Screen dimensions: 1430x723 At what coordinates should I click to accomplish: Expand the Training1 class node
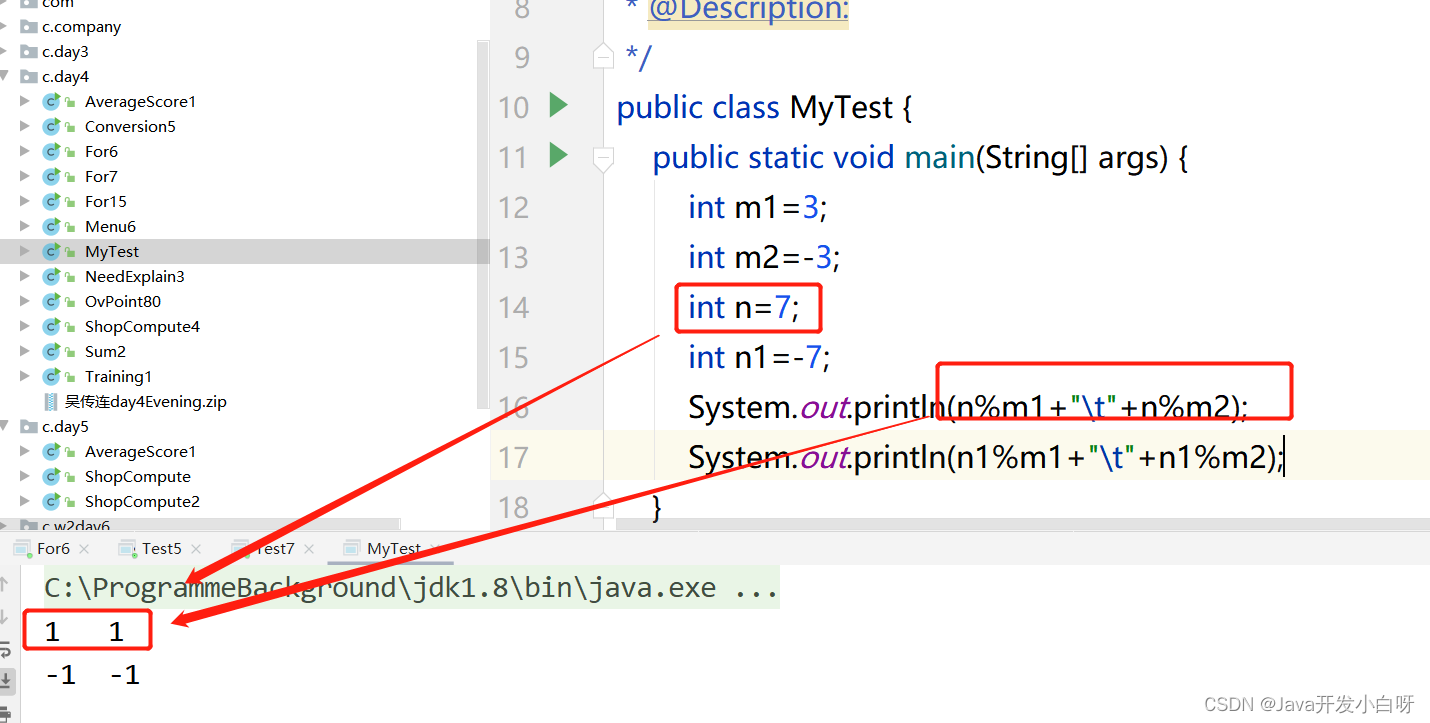coord(25,377)
